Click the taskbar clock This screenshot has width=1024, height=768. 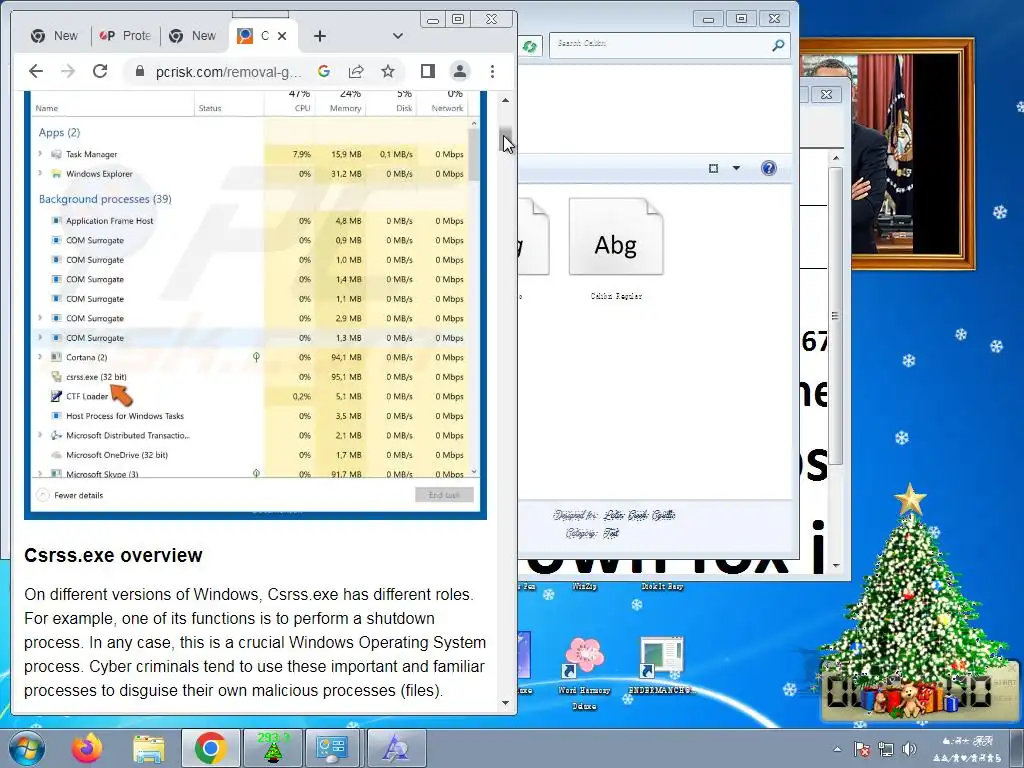coord(967,749)
